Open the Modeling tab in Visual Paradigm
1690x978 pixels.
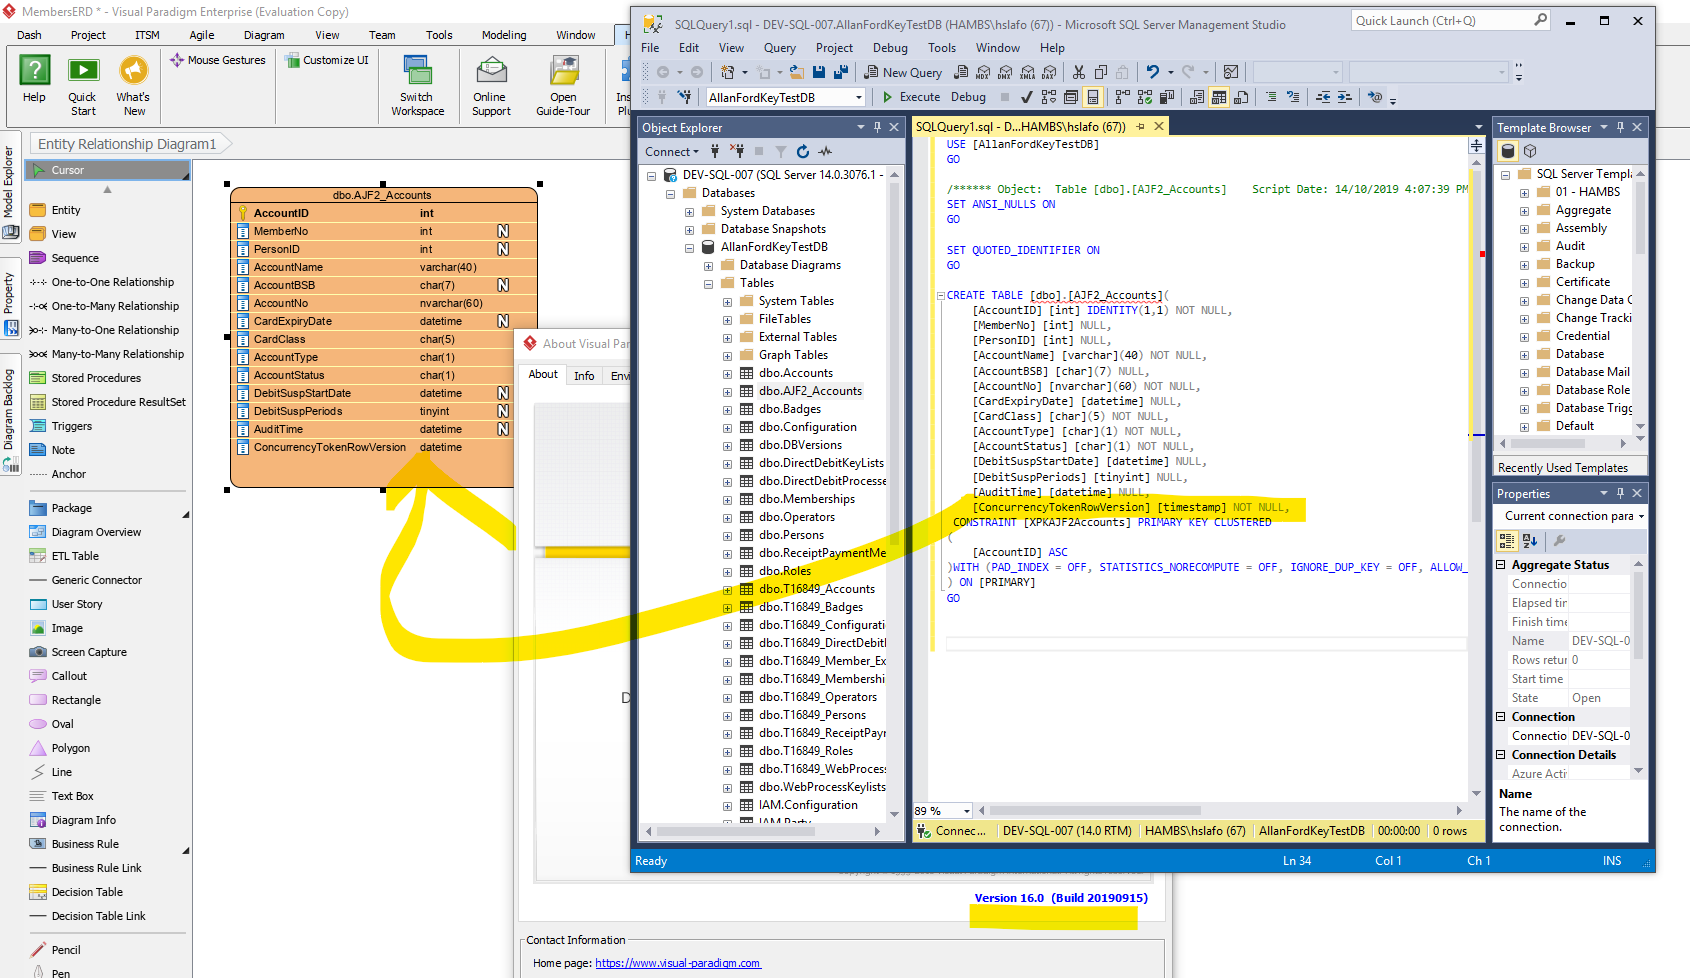504,35
